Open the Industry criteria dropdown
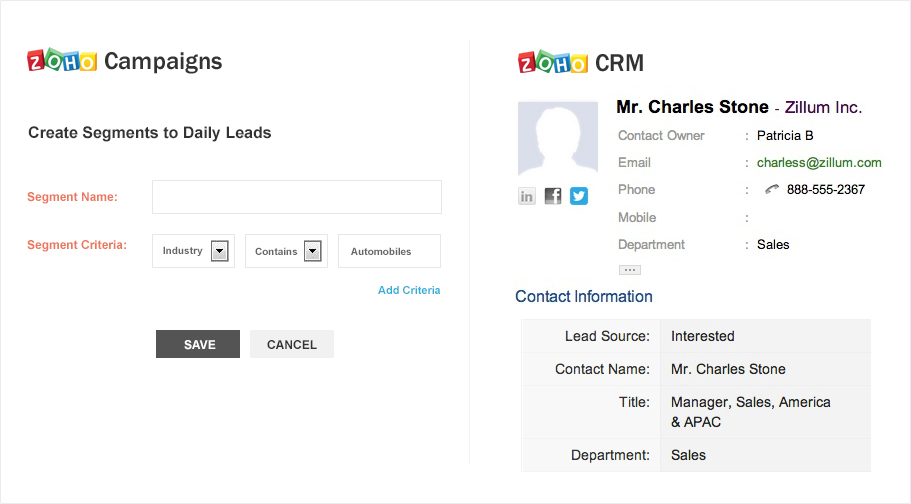911x504 pixels. click(x=220, y=251)
